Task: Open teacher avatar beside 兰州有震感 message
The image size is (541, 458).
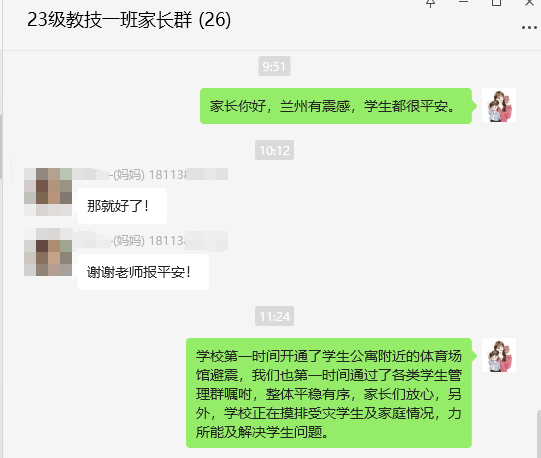Action: click(499, 105)
